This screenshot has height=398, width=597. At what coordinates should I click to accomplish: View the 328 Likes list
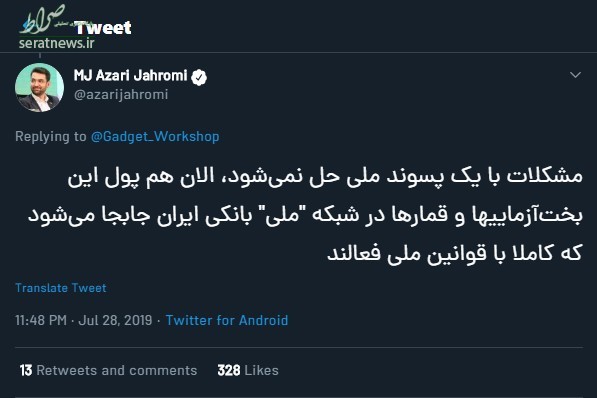tap(248, 371)
